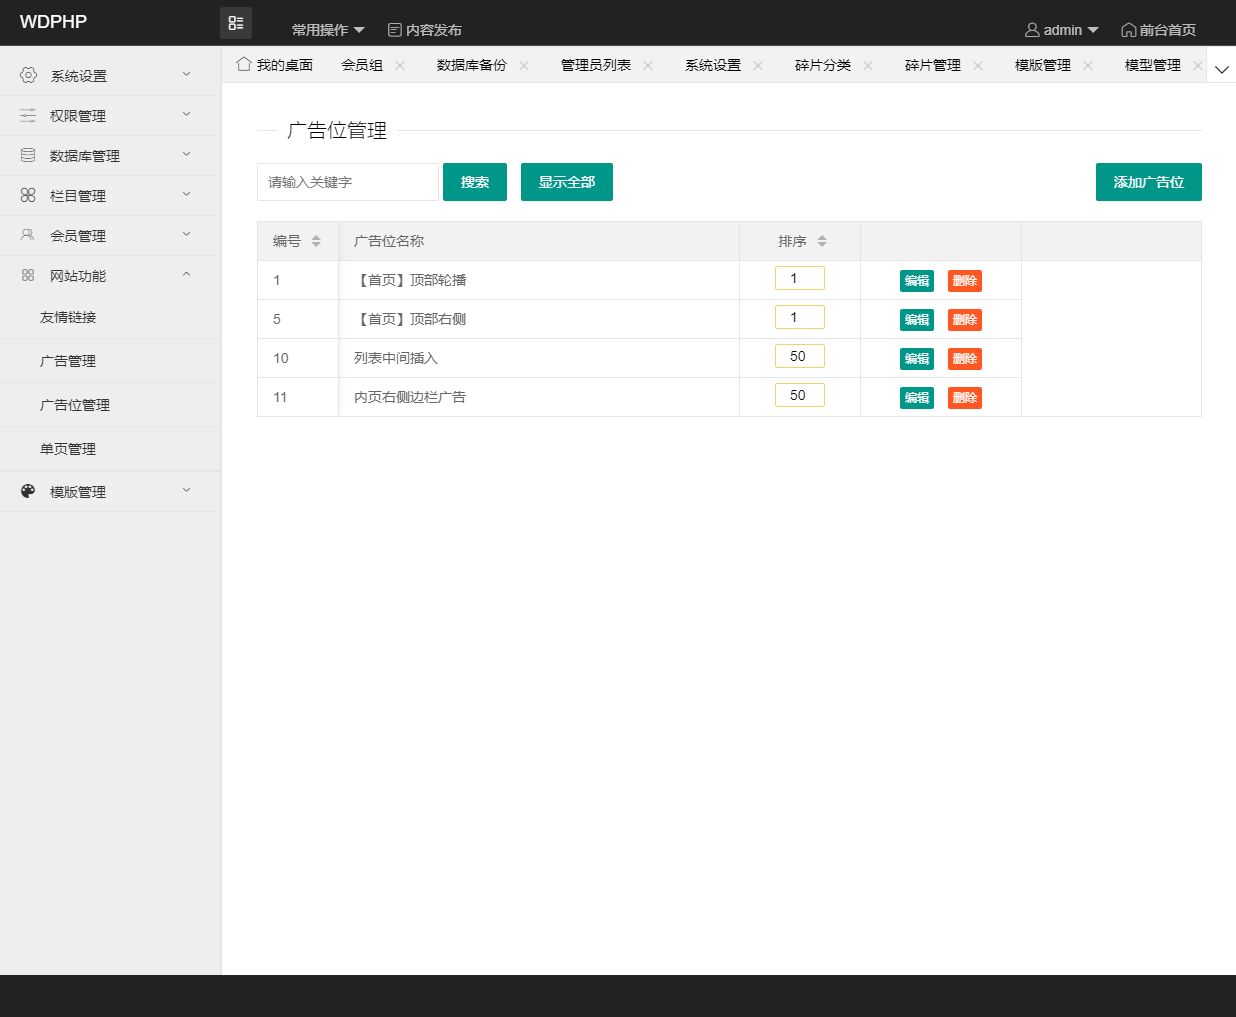The width and height of the screenshot is (1236, 1017).
Task: Click sort order field for 【首页】顶部轮播
Action: pos(800,278)
